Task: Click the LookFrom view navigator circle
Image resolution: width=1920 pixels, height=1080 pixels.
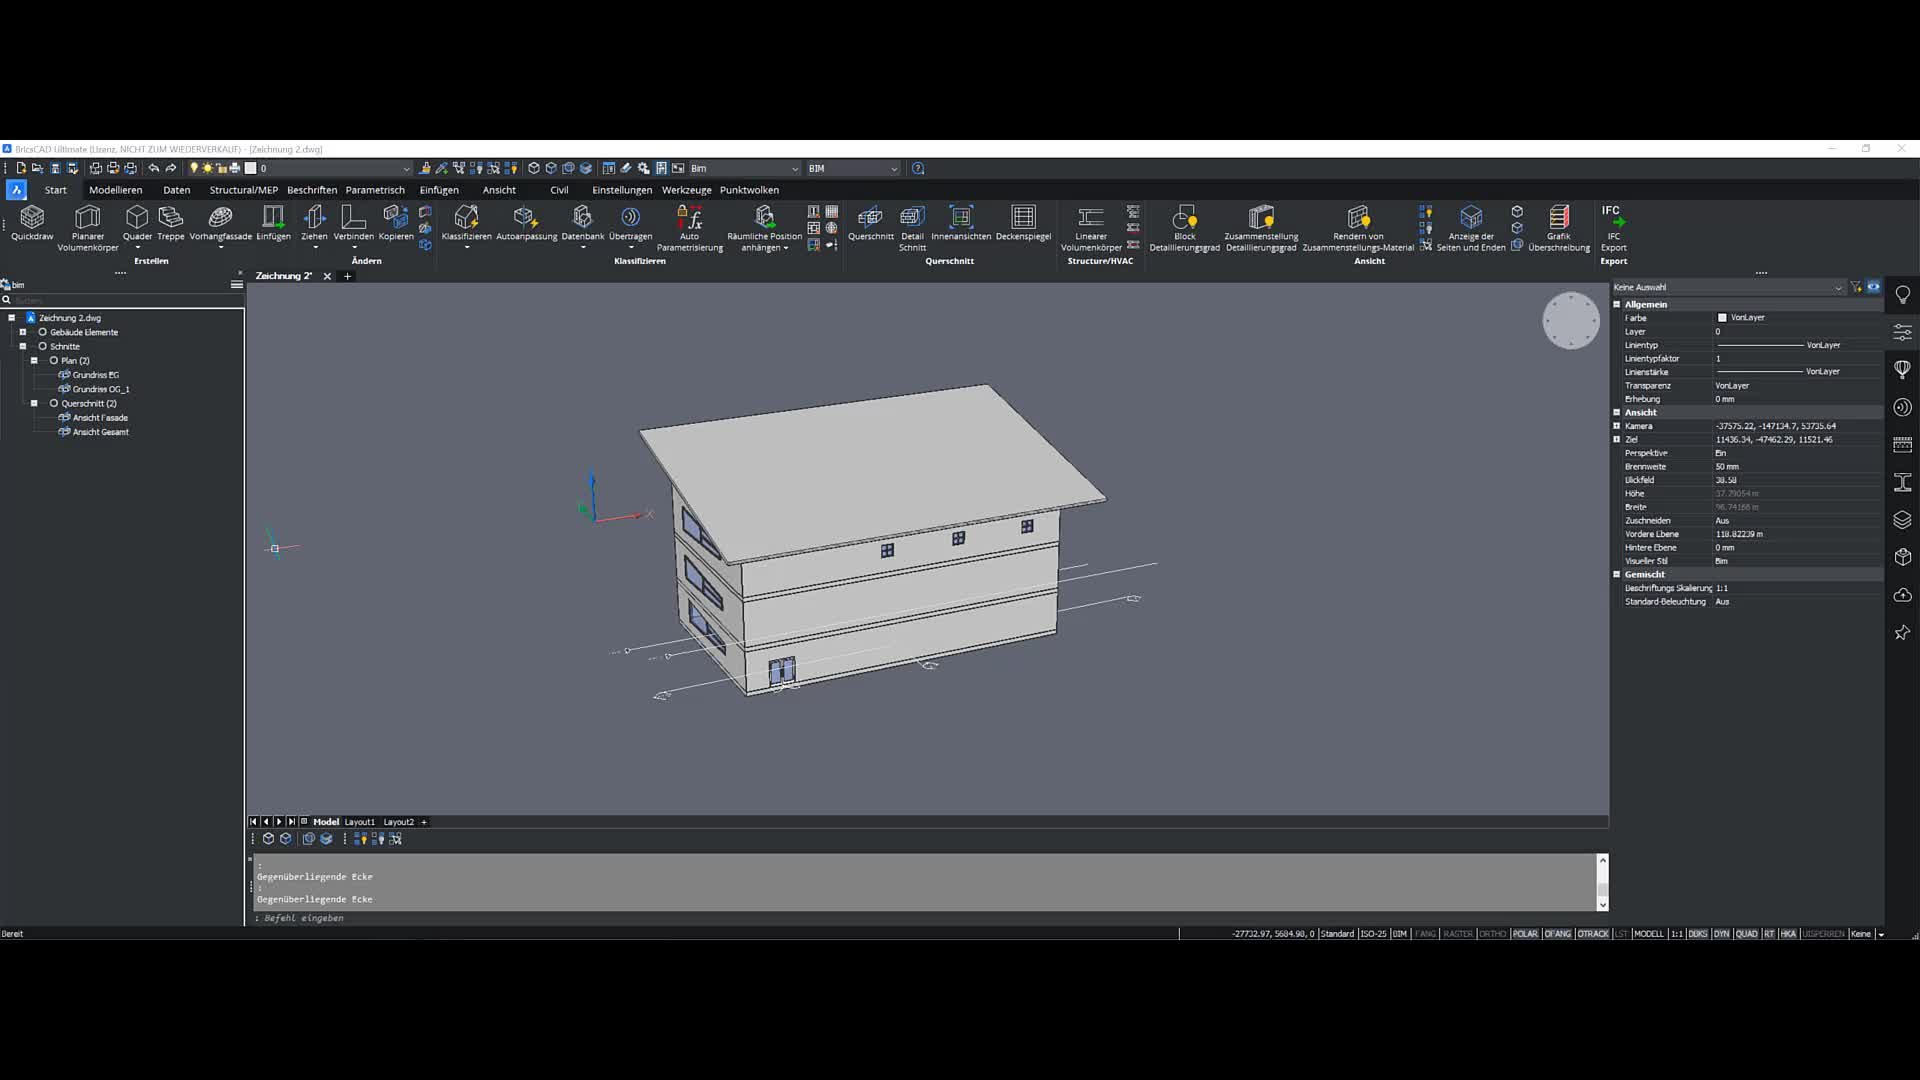Action: point(1571,321)
